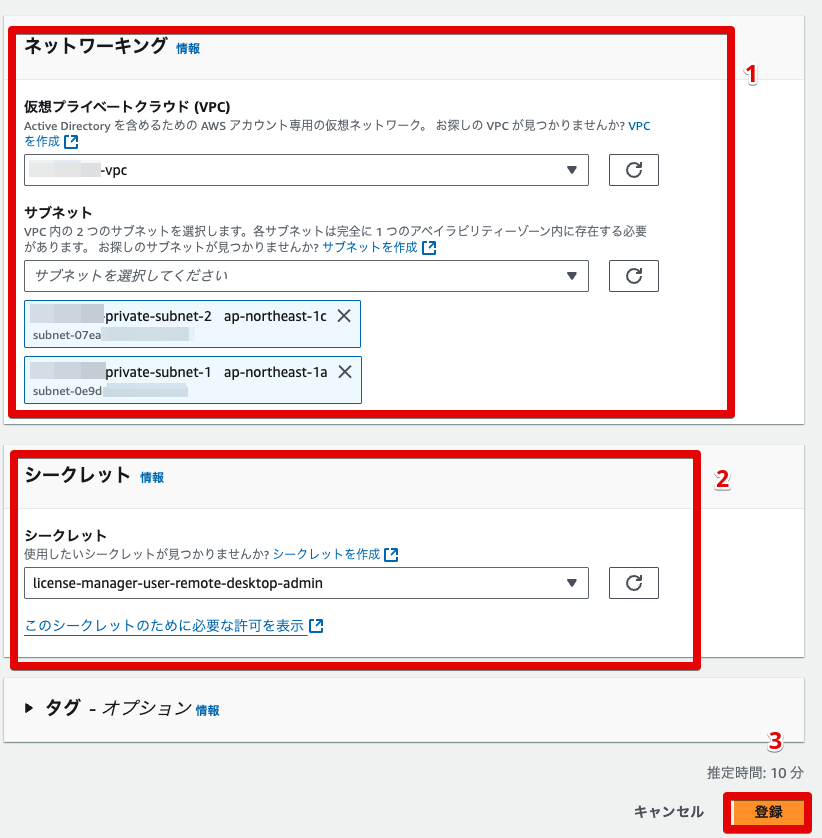Open the license-manager secret dropdown
The height and width of the screenshot is (838, 822).
click(x=306, y=583)
